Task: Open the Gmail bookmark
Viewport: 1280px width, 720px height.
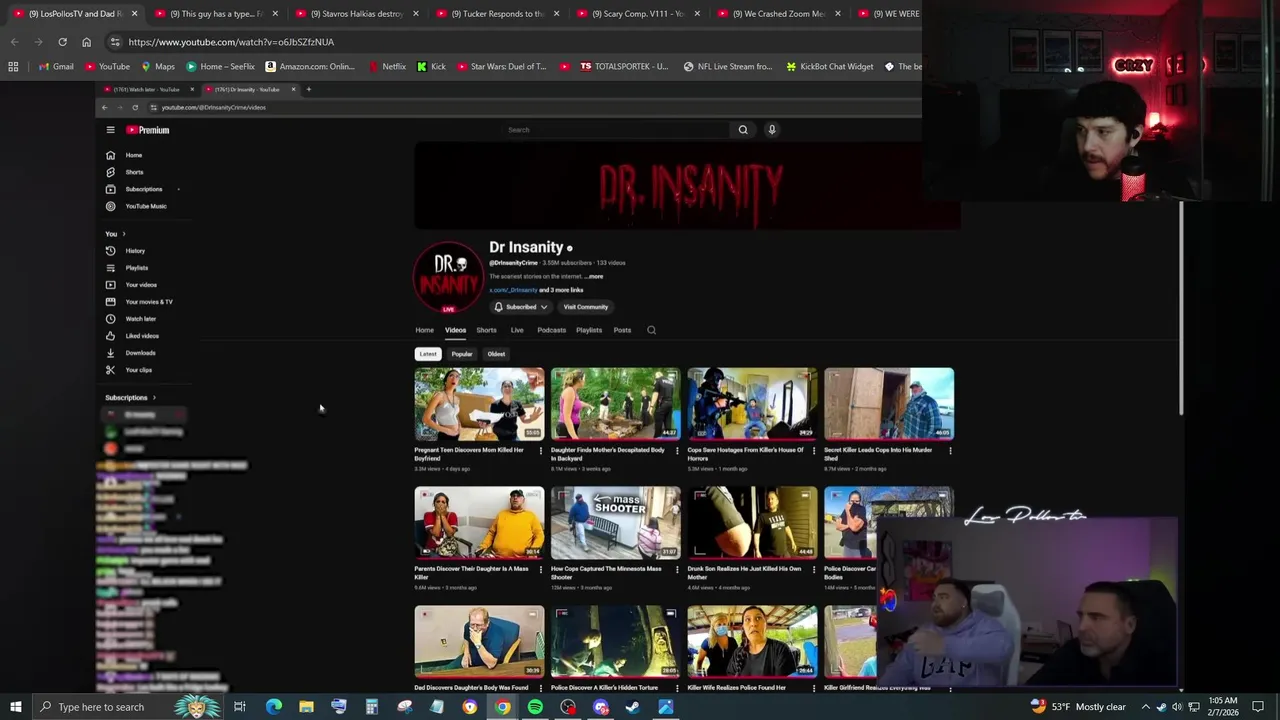Action: (56, 67)
